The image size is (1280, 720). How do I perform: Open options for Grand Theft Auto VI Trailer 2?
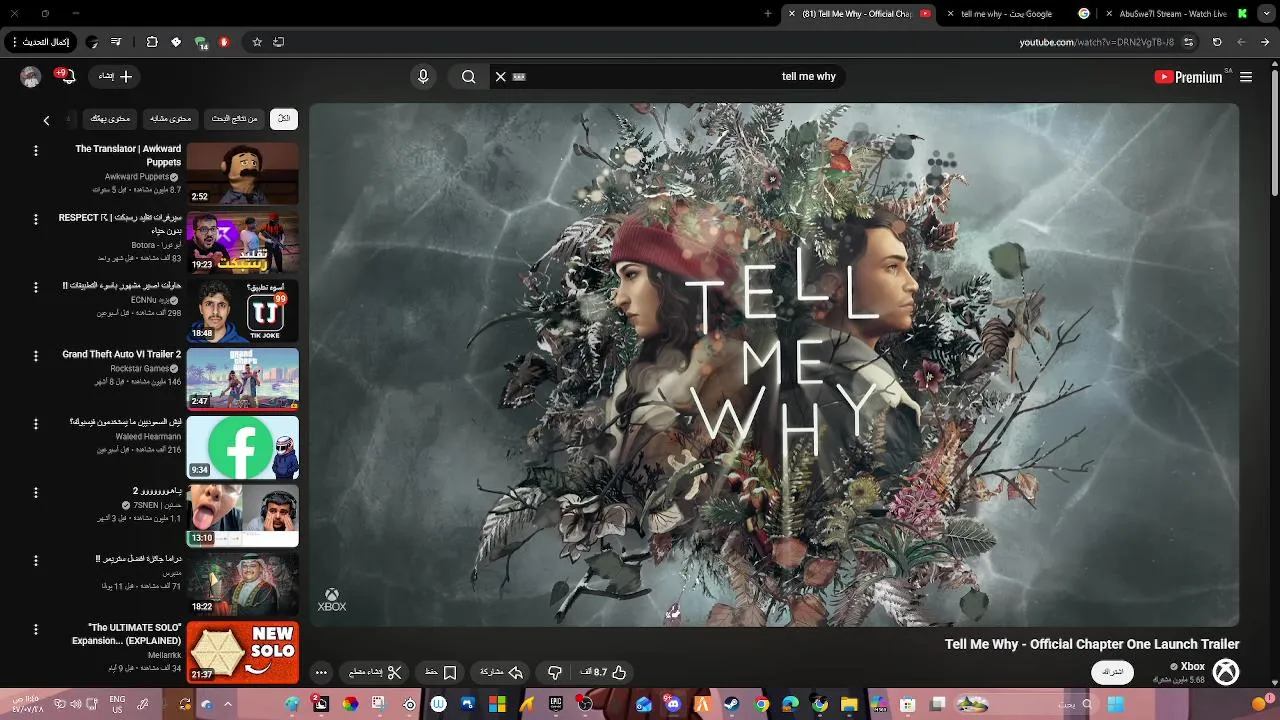36,356
